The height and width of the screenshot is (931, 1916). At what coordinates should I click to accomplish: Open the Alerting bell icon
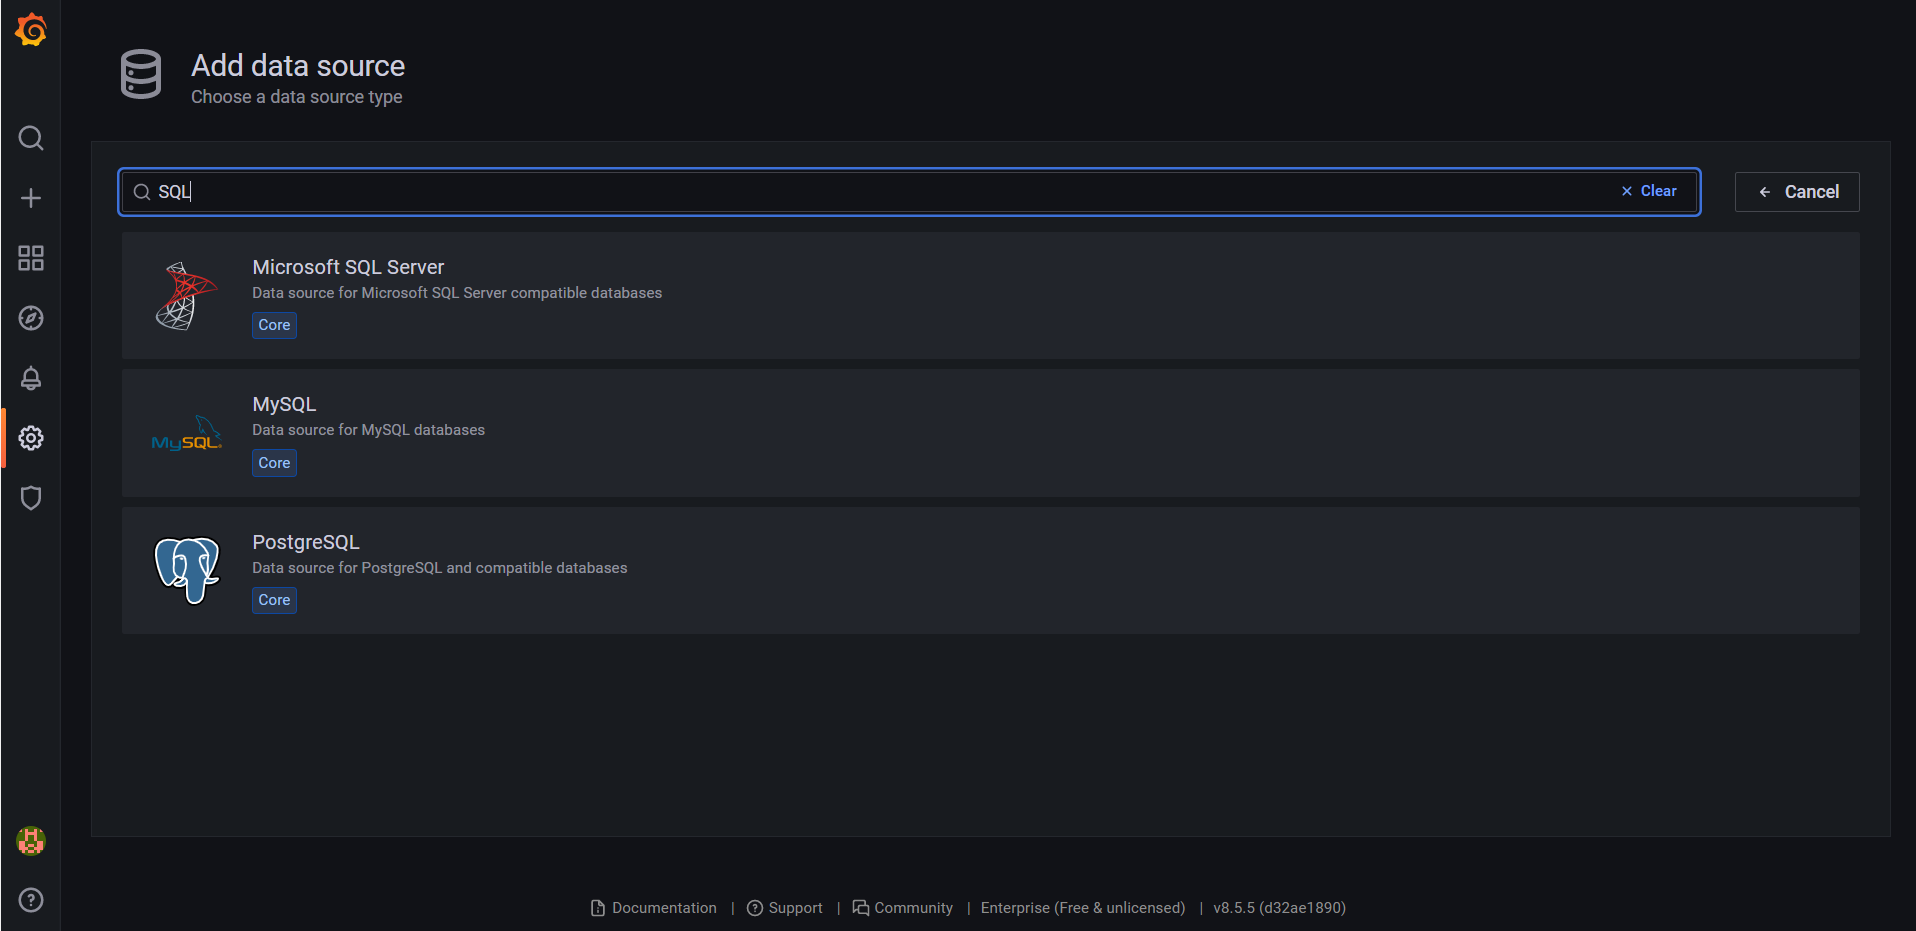point(31,378)
